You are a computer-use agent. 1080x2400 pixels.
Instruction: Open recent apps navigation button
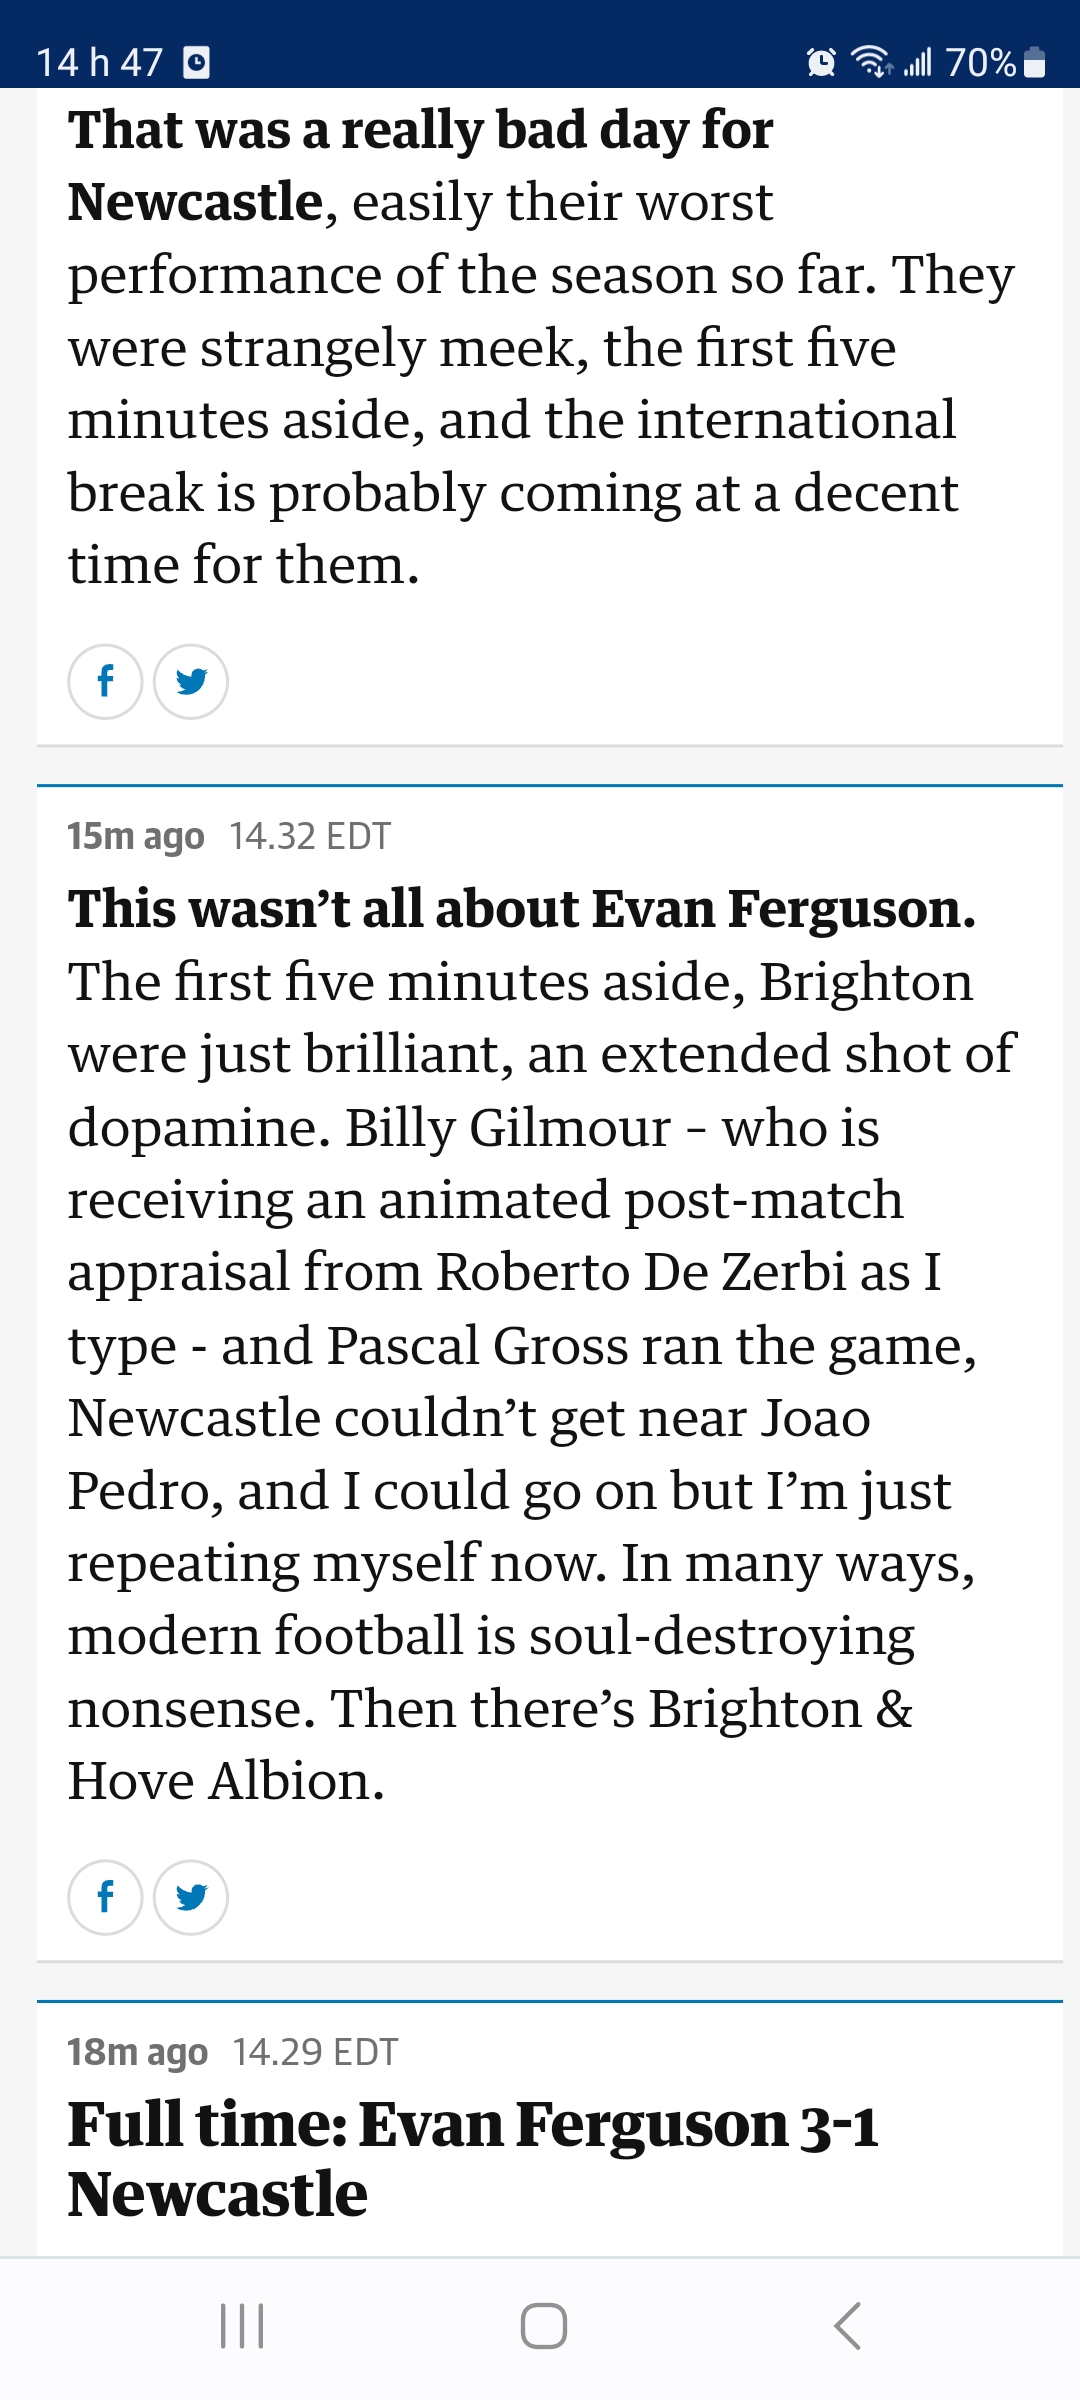click(242, 2326)
